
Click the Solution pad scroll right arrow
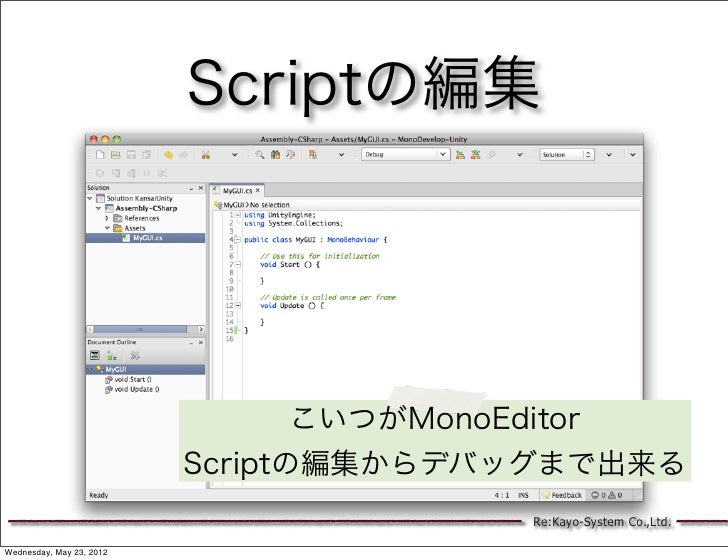(201, 329)
